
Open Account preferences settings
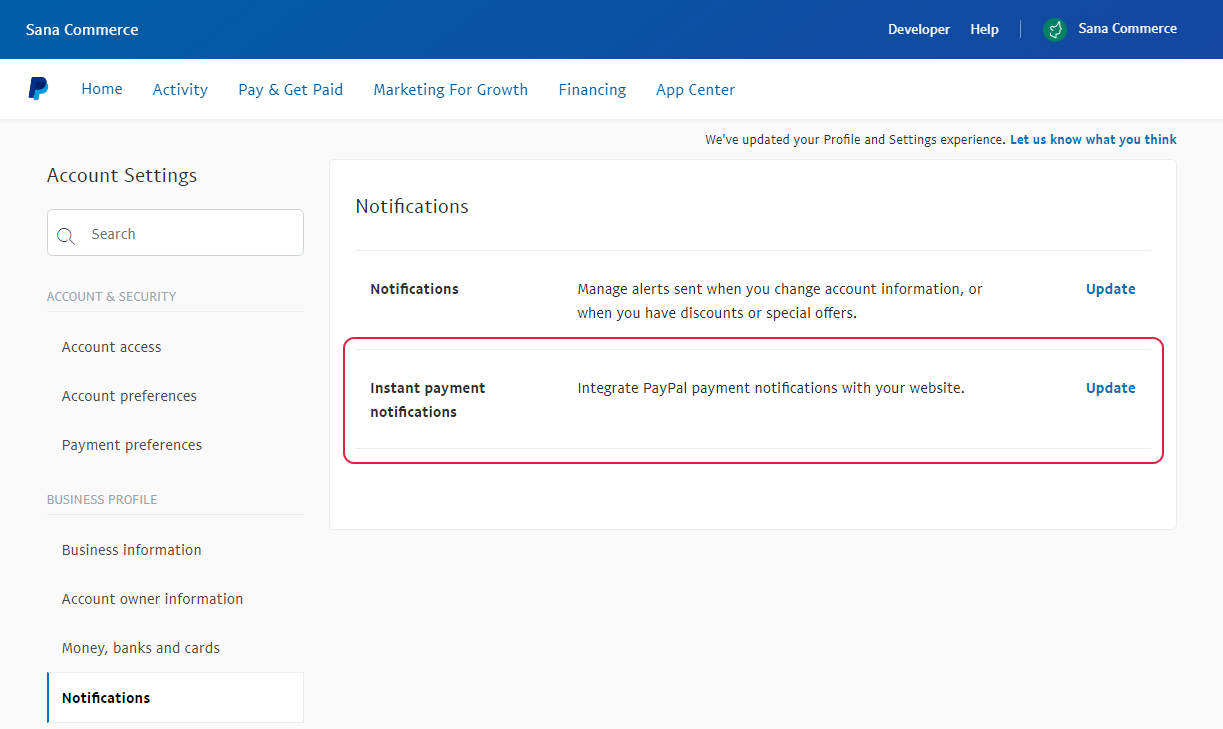pyautogui.click(x=129, y=396)
